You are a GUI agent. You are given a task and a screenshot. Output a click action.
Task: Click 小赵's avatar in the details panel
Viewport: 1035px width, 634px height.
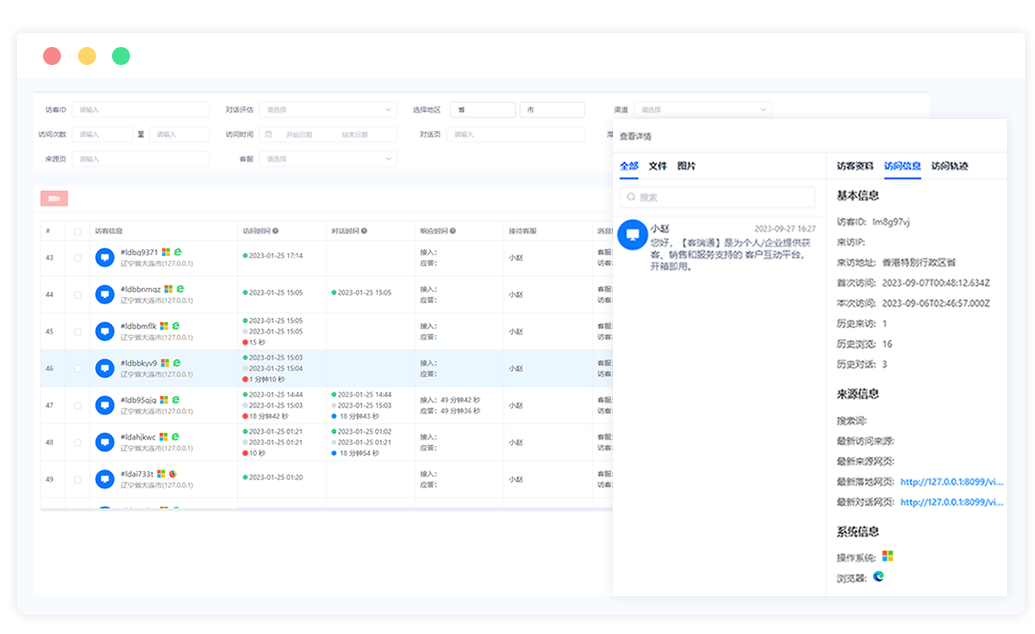(632, 235)
